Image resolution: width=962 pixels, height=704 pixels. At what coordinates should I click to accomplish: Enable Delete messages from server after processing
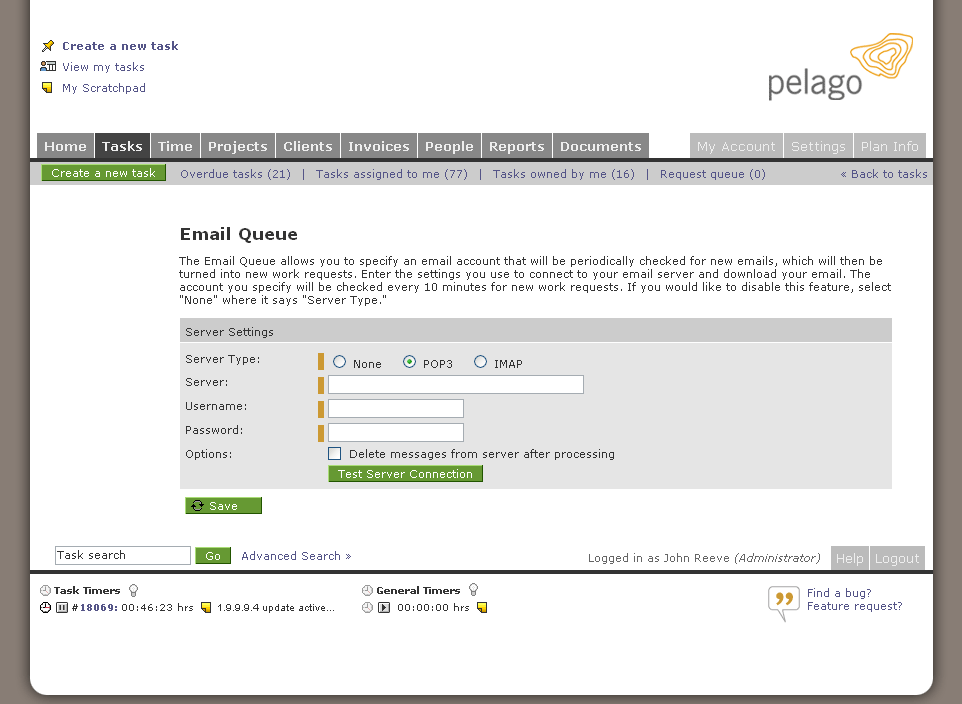coord(335,453)
